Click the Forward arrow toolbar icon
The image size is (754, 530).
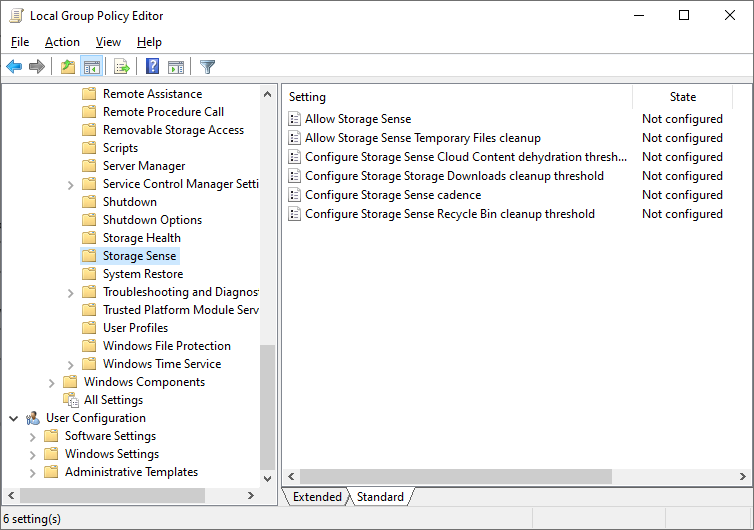tap(37, 66)
